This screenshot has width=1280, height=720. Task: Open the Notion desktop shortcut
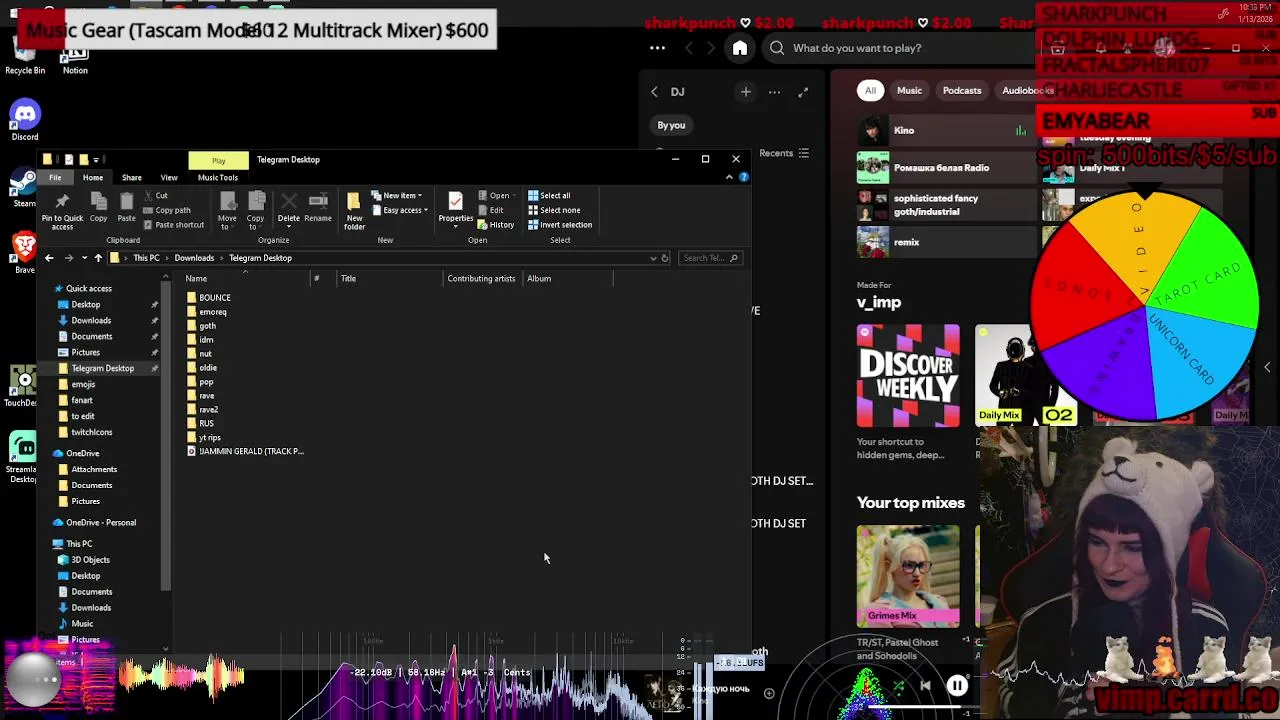pyautogui.click(x=75, y=58)
